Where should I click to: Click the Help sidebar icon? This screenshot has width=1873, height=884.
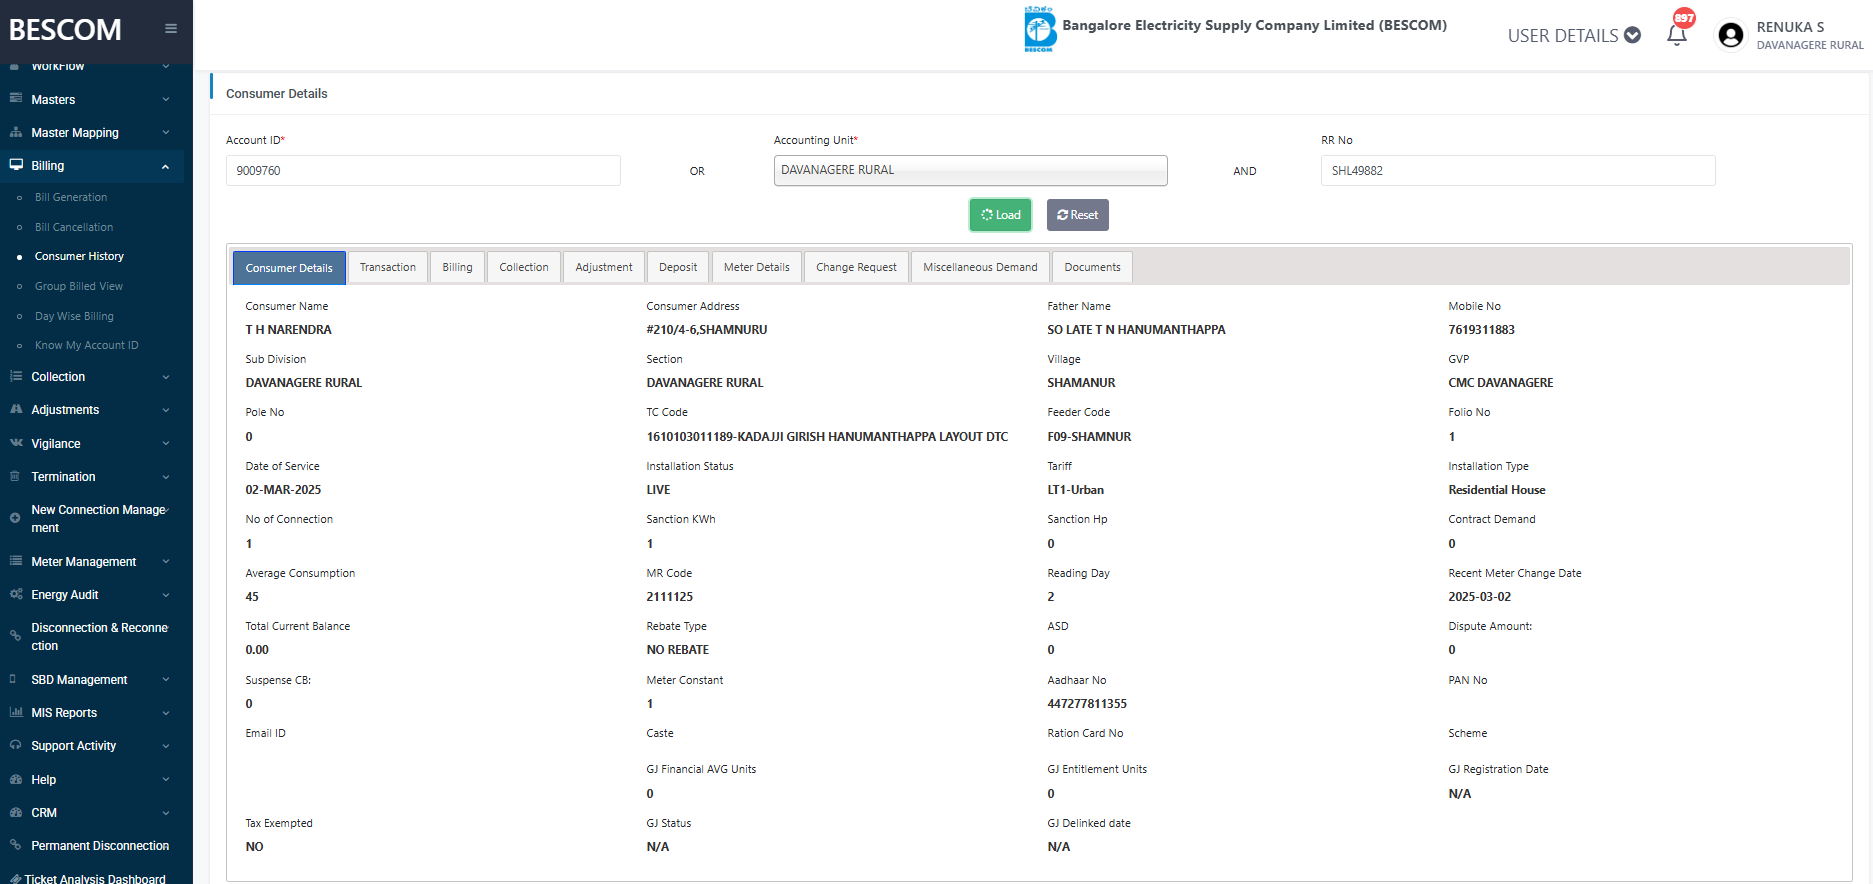coord(16,779)
